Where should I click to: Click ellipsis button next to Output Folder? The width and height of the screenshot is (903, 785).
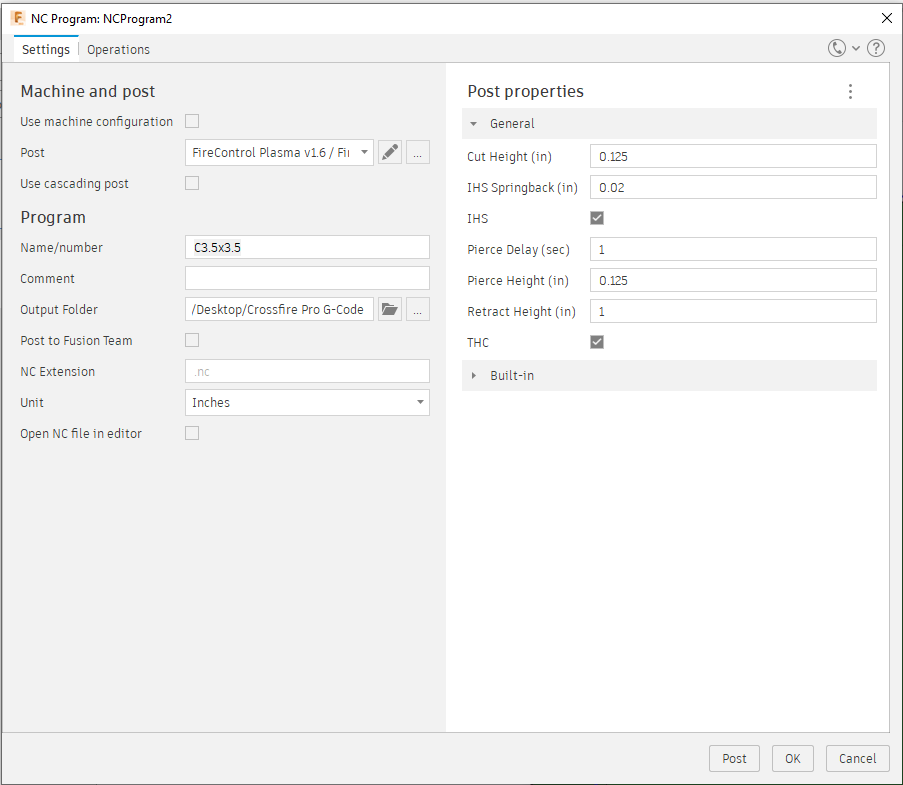click(418, 310)
